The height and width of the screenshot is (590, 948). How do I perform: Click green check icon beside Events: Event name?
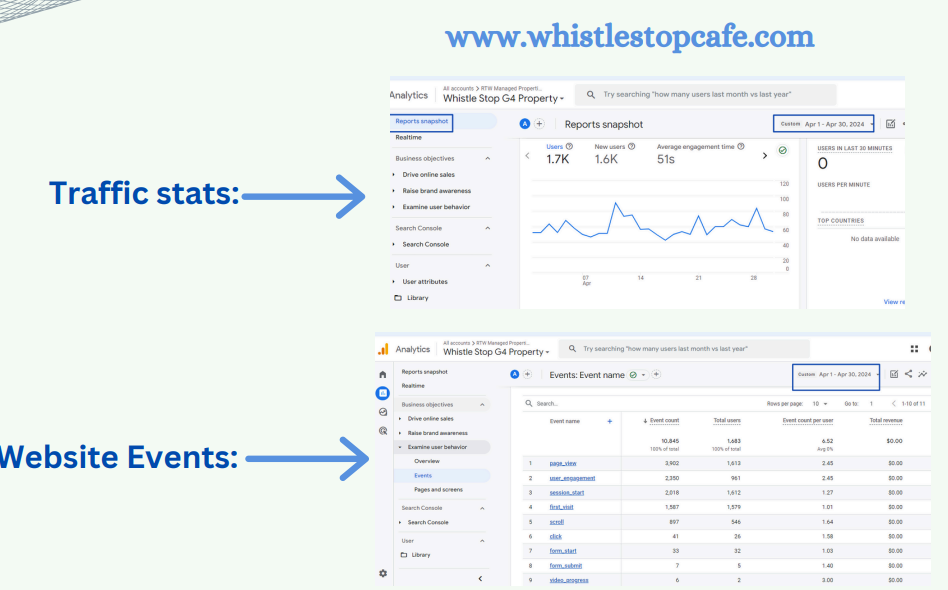click(633, 375)
